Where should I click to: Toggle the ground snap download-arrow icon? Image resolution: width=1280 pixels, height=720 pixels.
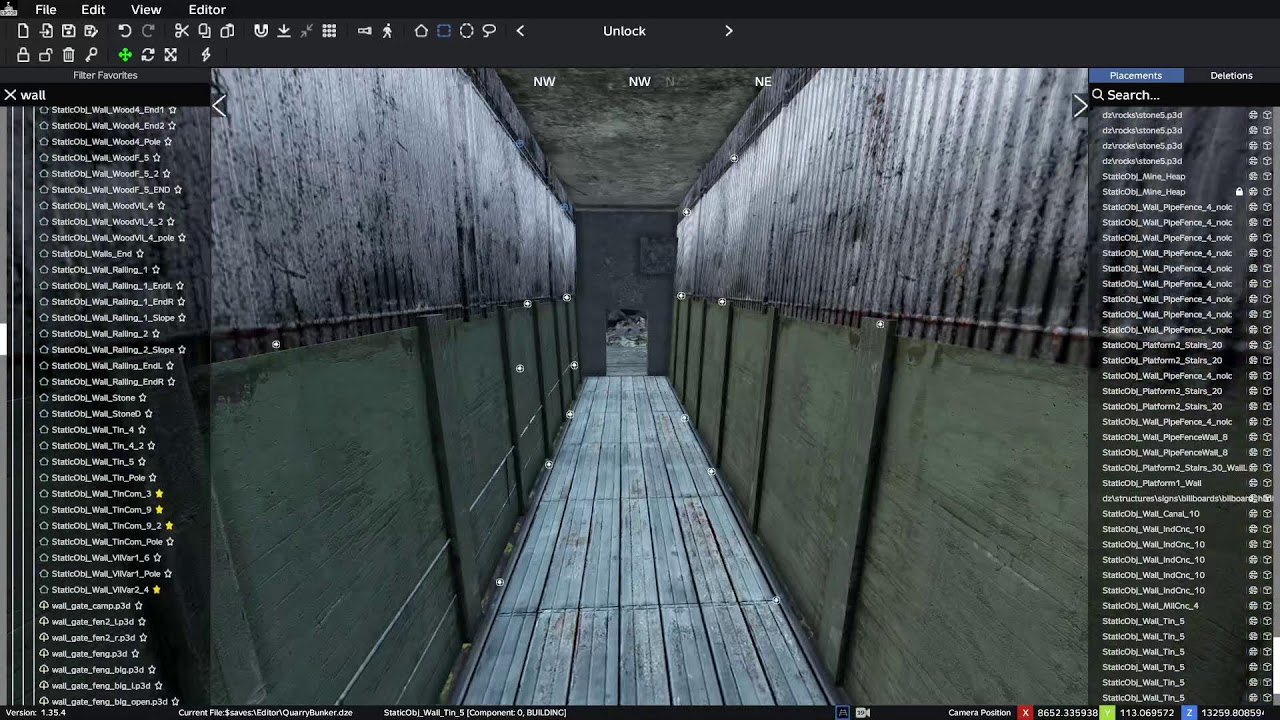[x=284, y=31]
